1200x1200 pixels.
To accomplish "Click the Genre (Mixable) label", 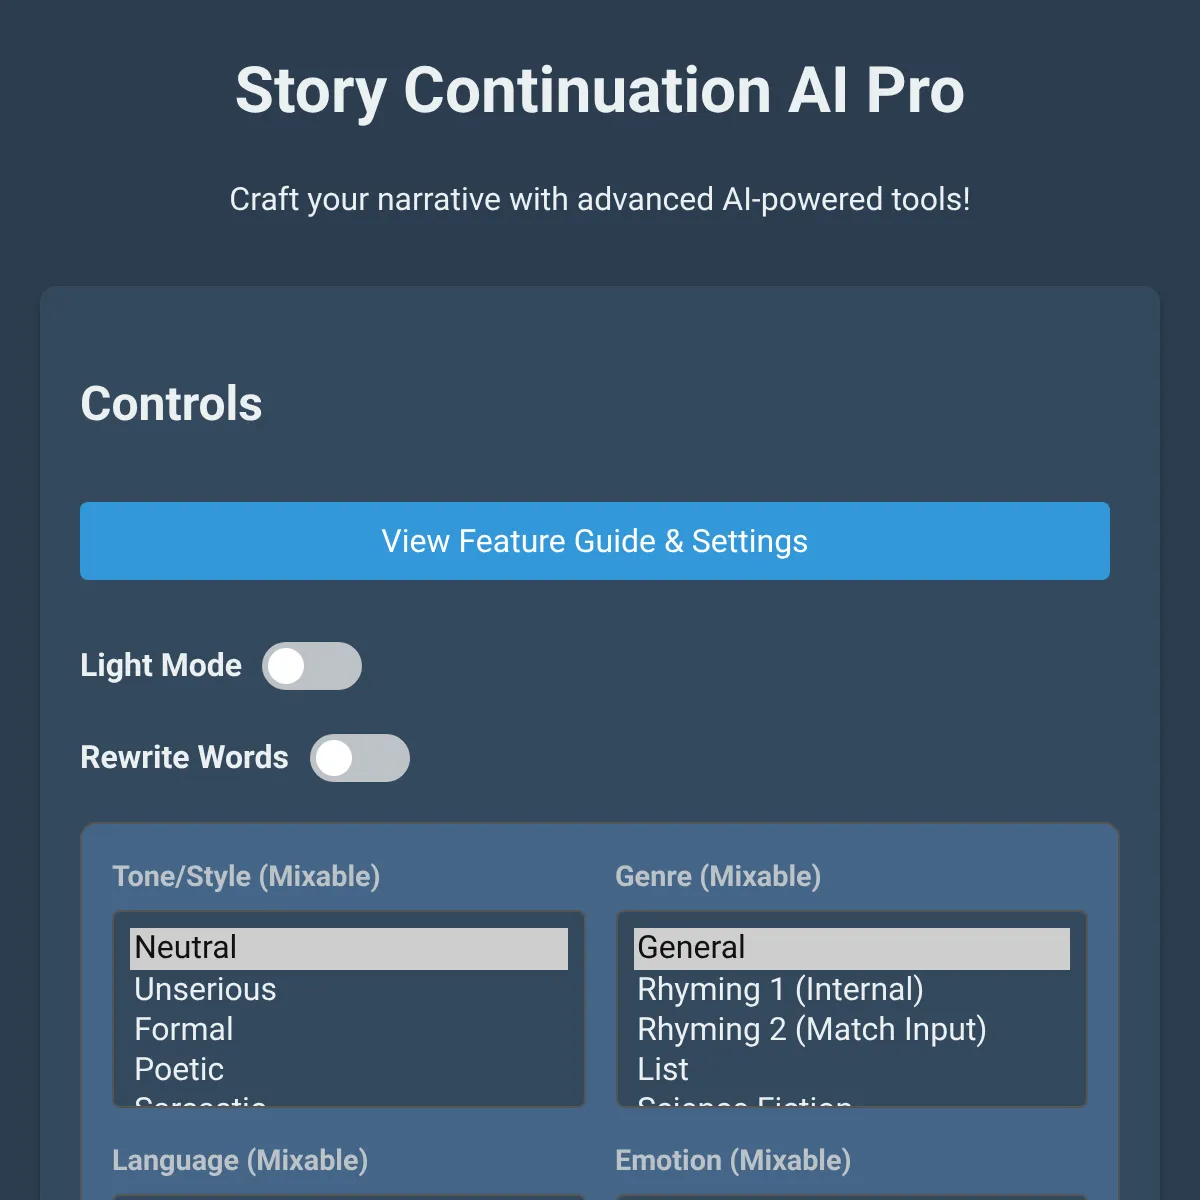I will click(718, 876).
